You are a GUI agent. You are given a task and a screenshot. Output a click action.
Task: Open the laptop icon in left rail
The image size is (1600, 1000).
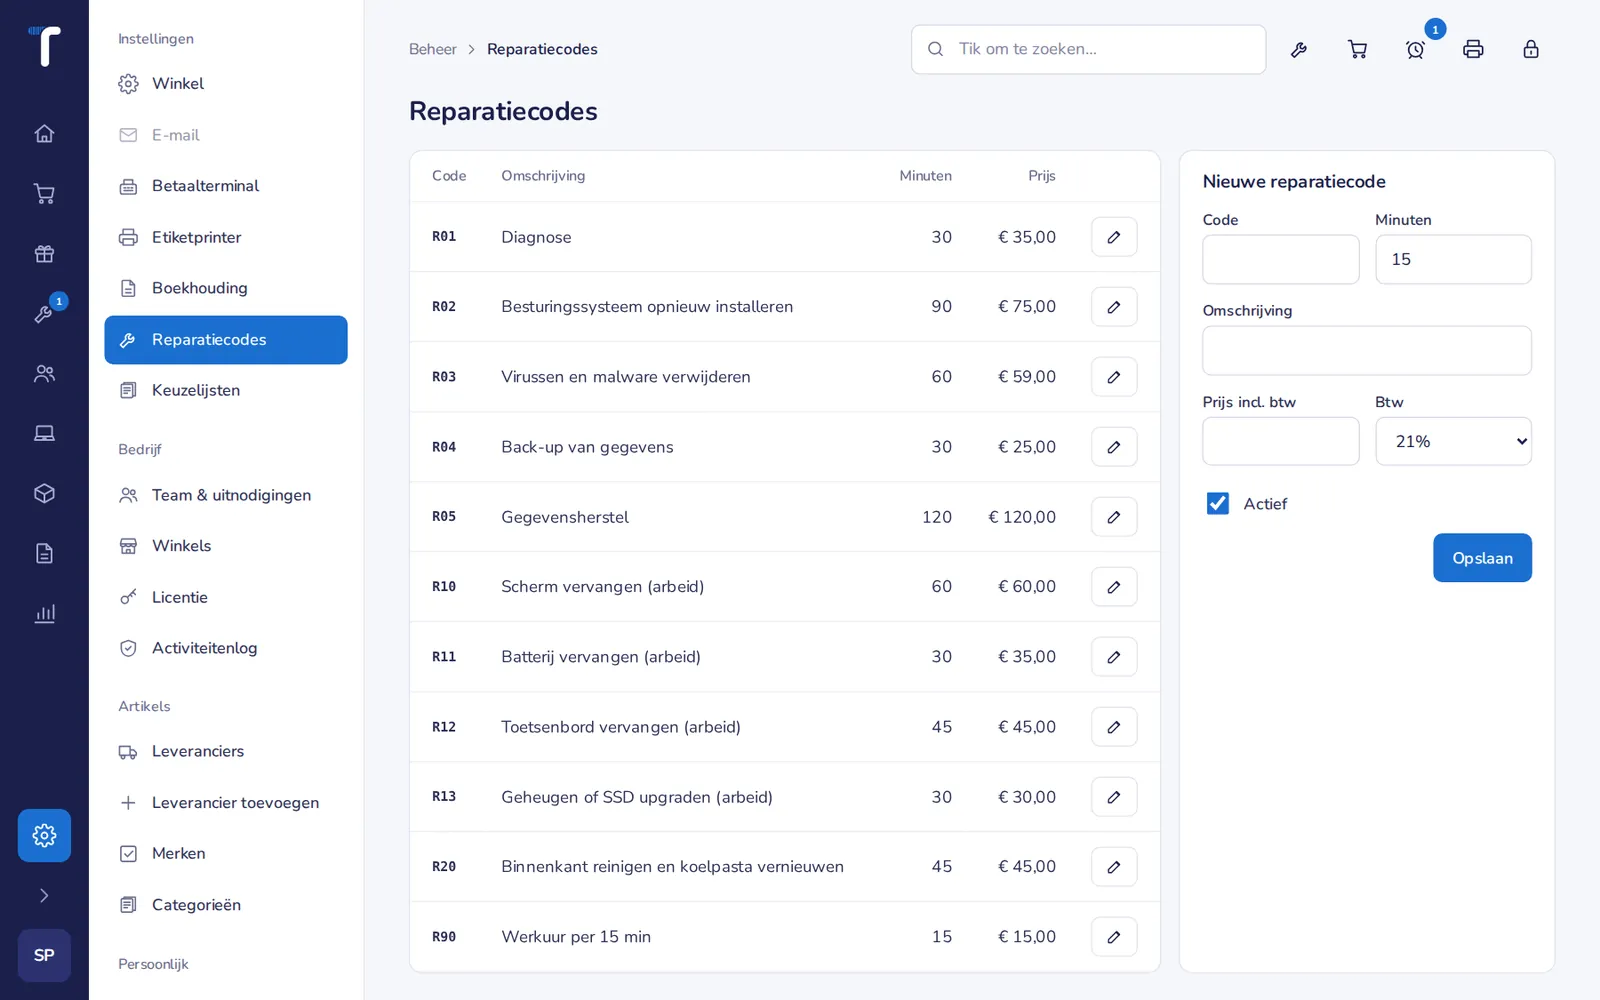(44, 434)
